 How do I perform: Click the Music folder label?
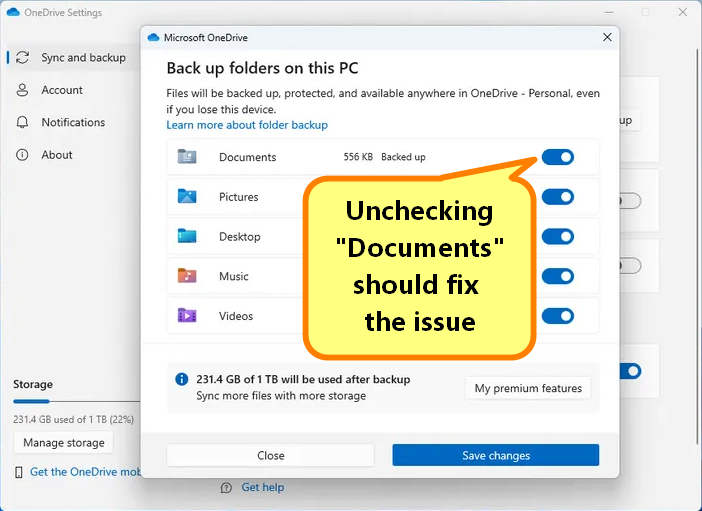coord(234,276)
